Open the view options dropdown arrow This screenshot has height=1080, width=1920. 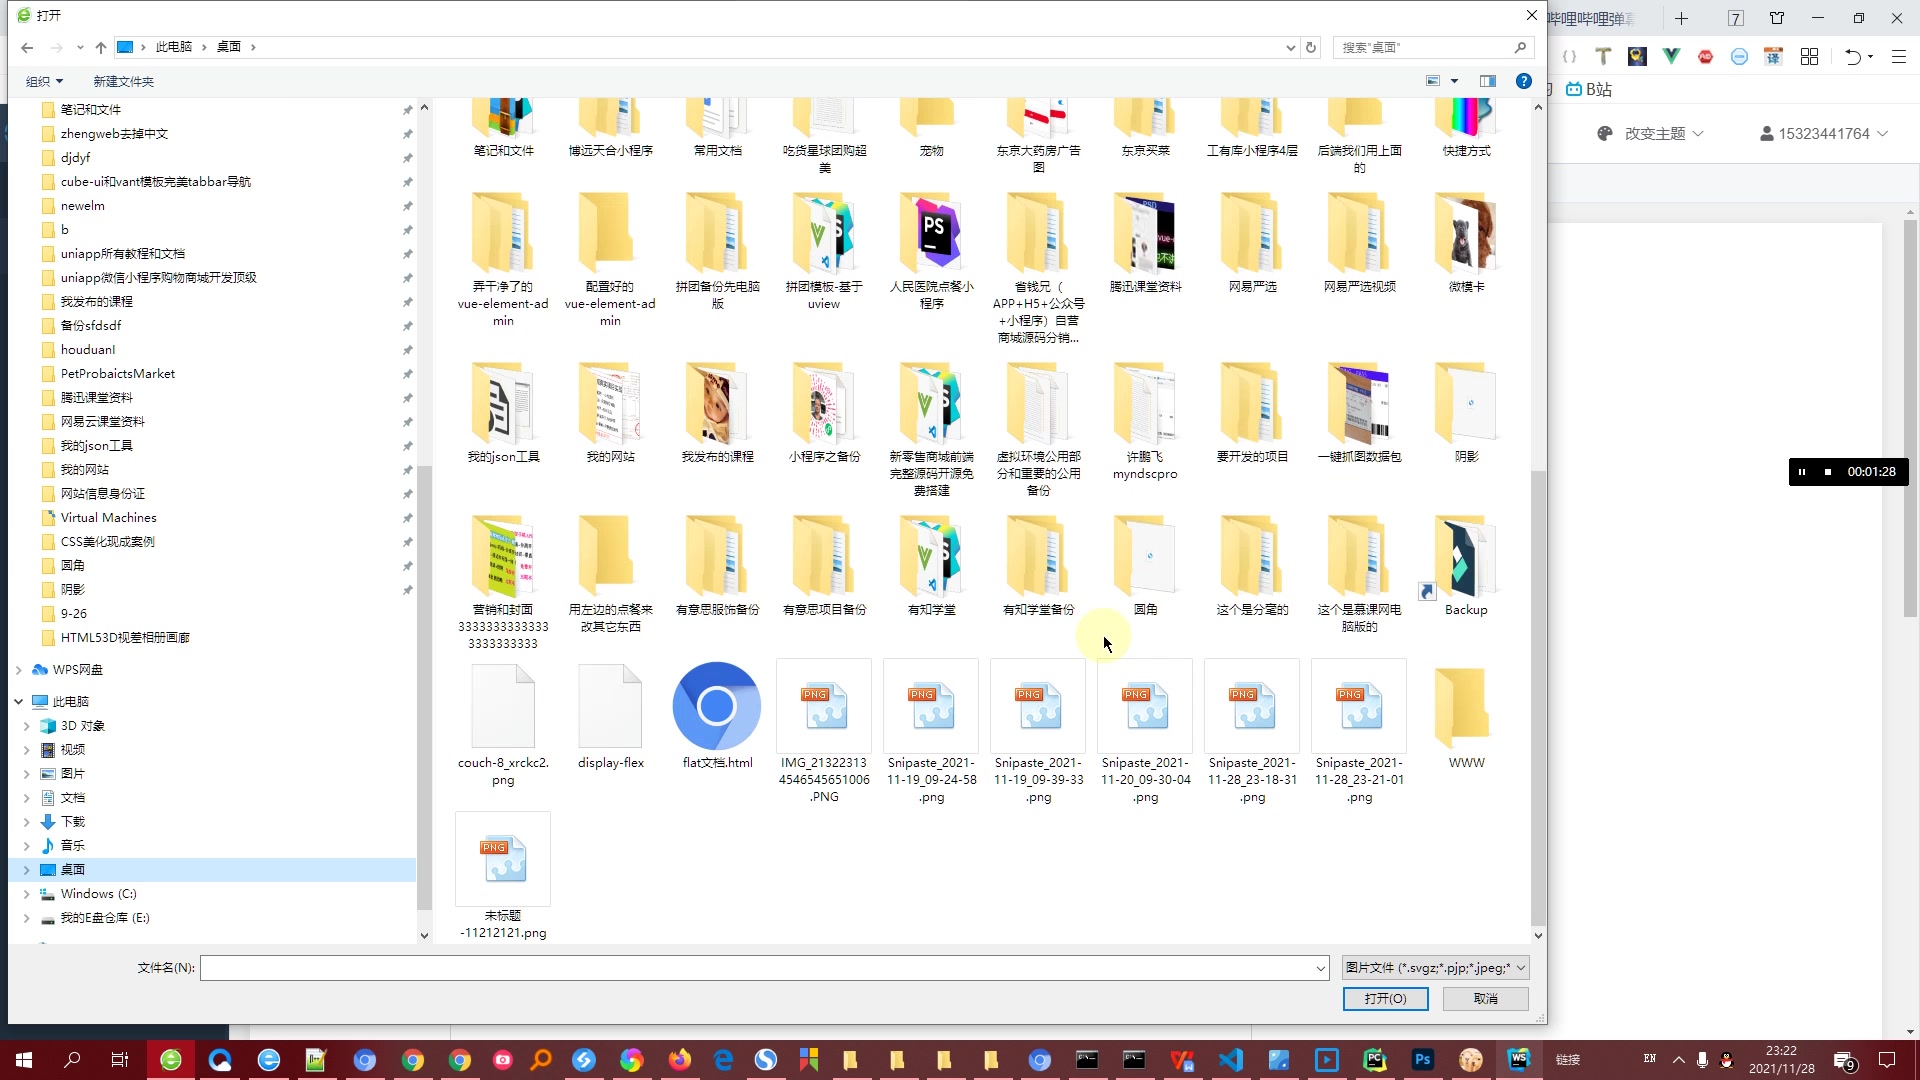(1454, 81)
